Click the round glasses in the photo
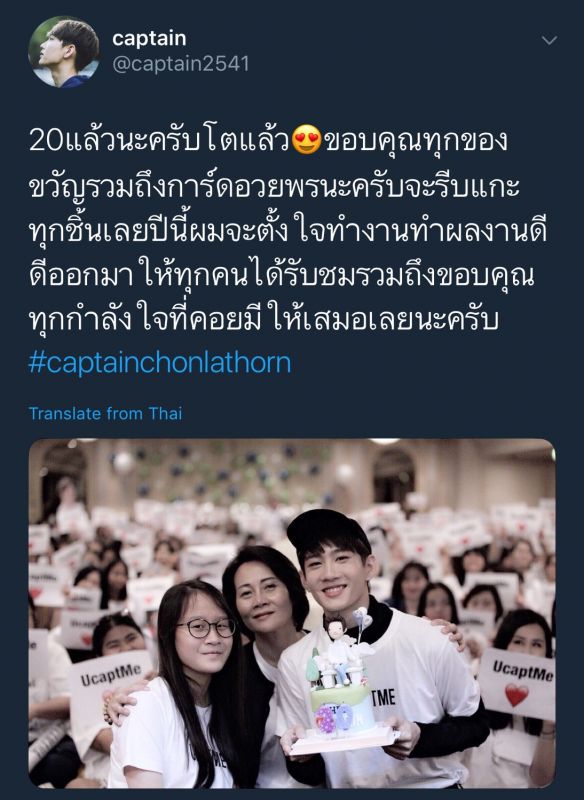 pos(207,628)
